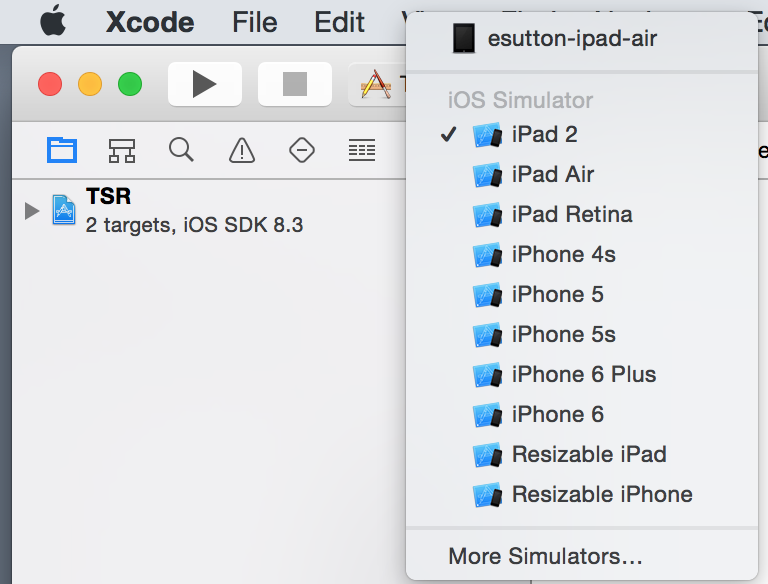
Task: Show the Symbol navigator hierarchy icon
Action: click(121, 150)
